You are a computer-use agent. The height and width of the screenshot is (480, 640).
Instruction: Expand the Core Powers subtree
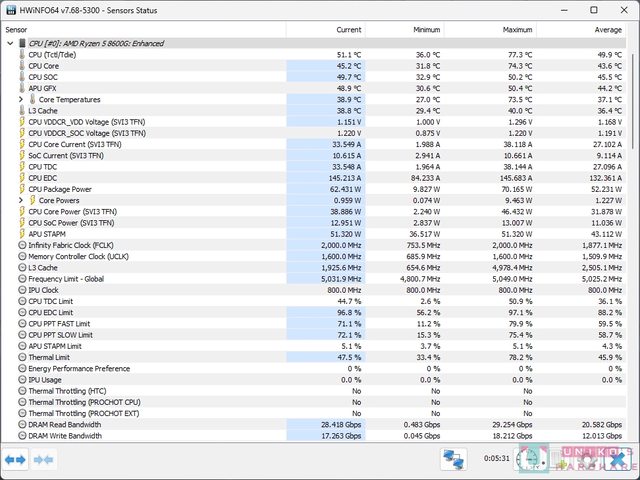tap(21, 200)
